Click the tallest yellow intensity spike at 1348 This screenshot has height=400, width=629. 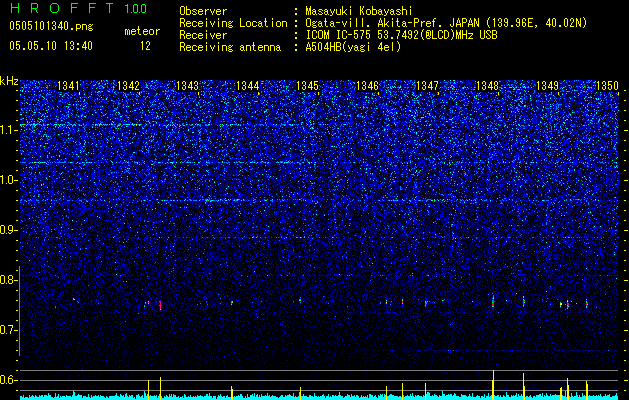(493, 384)
